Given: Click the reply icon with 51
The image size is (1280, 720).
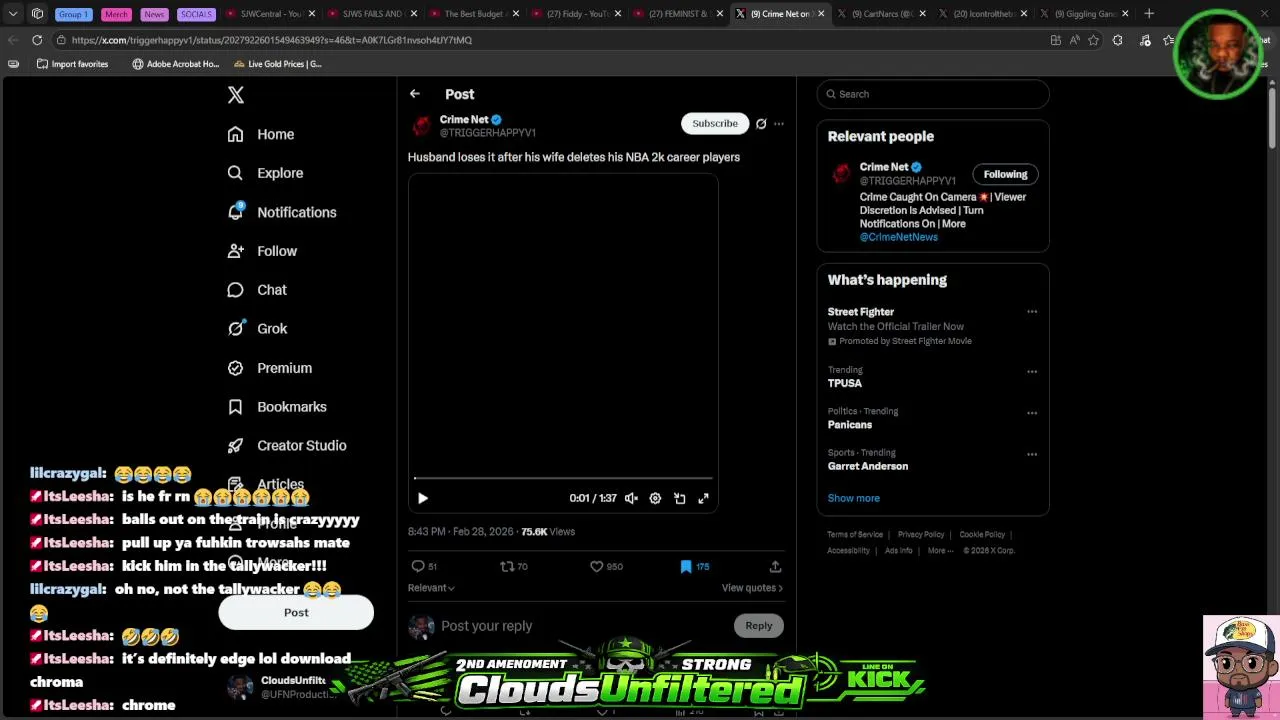Looking at the screenshot, I should pos(424,566).
